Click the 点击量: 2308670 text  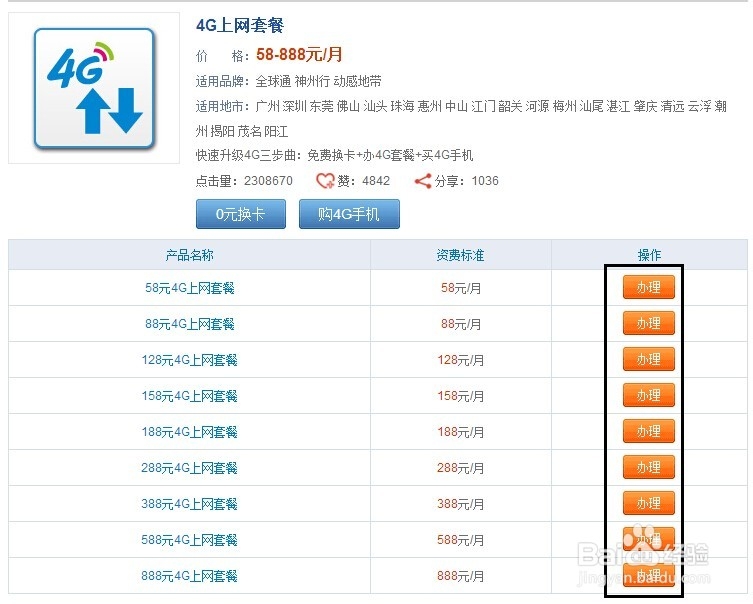coord(244,181)
